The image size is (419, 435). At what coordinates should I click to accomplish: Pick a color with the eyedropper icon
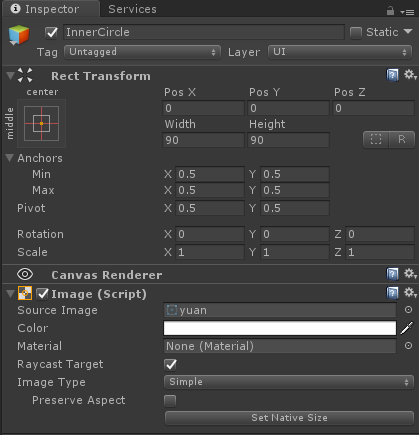[x=407, y=328]
